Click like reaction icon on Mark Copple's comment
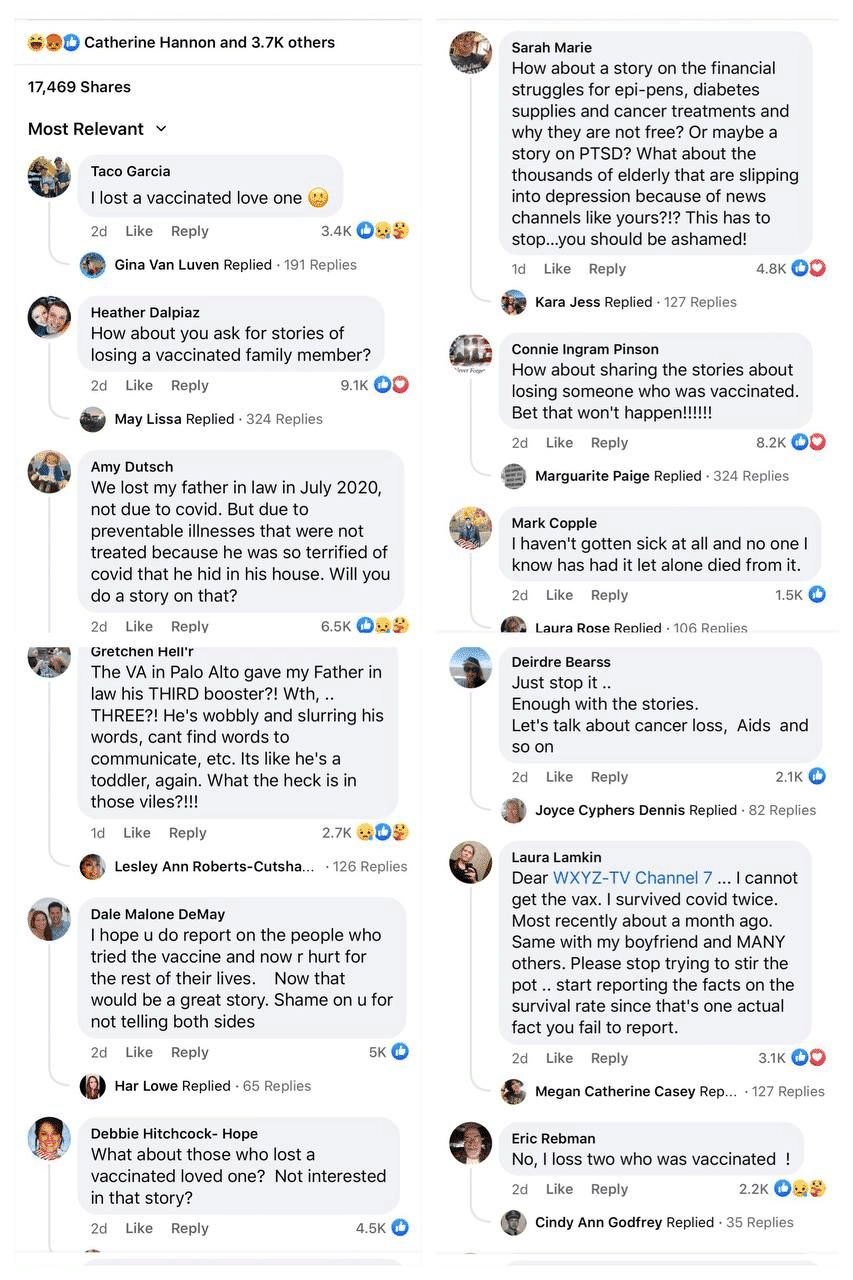853x1280 pixels. click(x=818, y=595)
